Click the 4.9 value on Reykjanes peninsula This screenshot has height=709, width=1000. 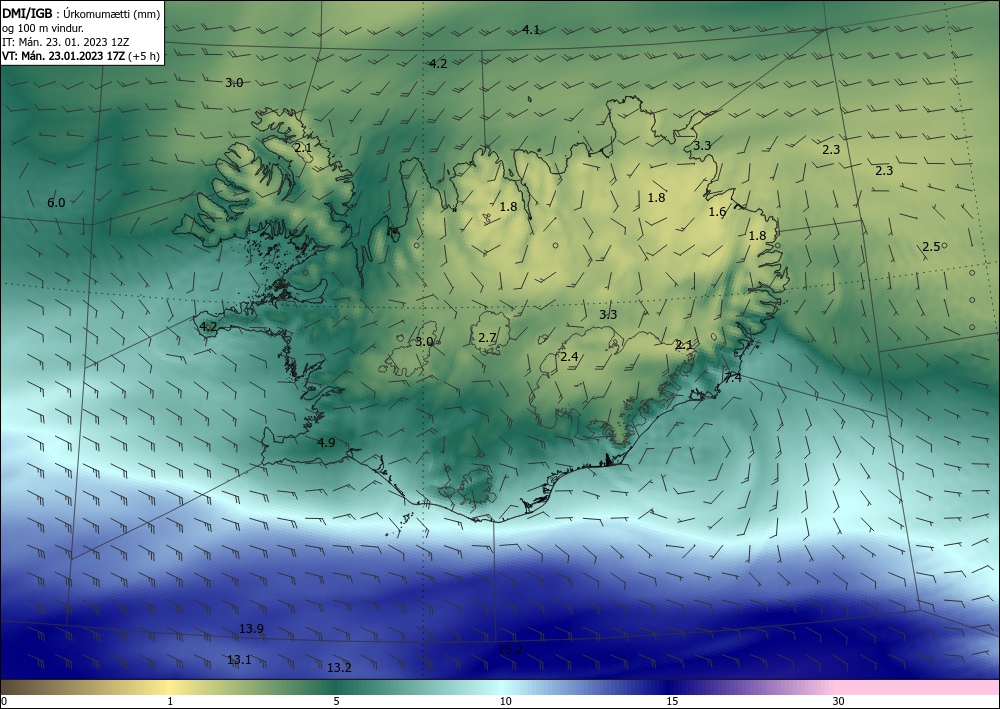(326, 442)
